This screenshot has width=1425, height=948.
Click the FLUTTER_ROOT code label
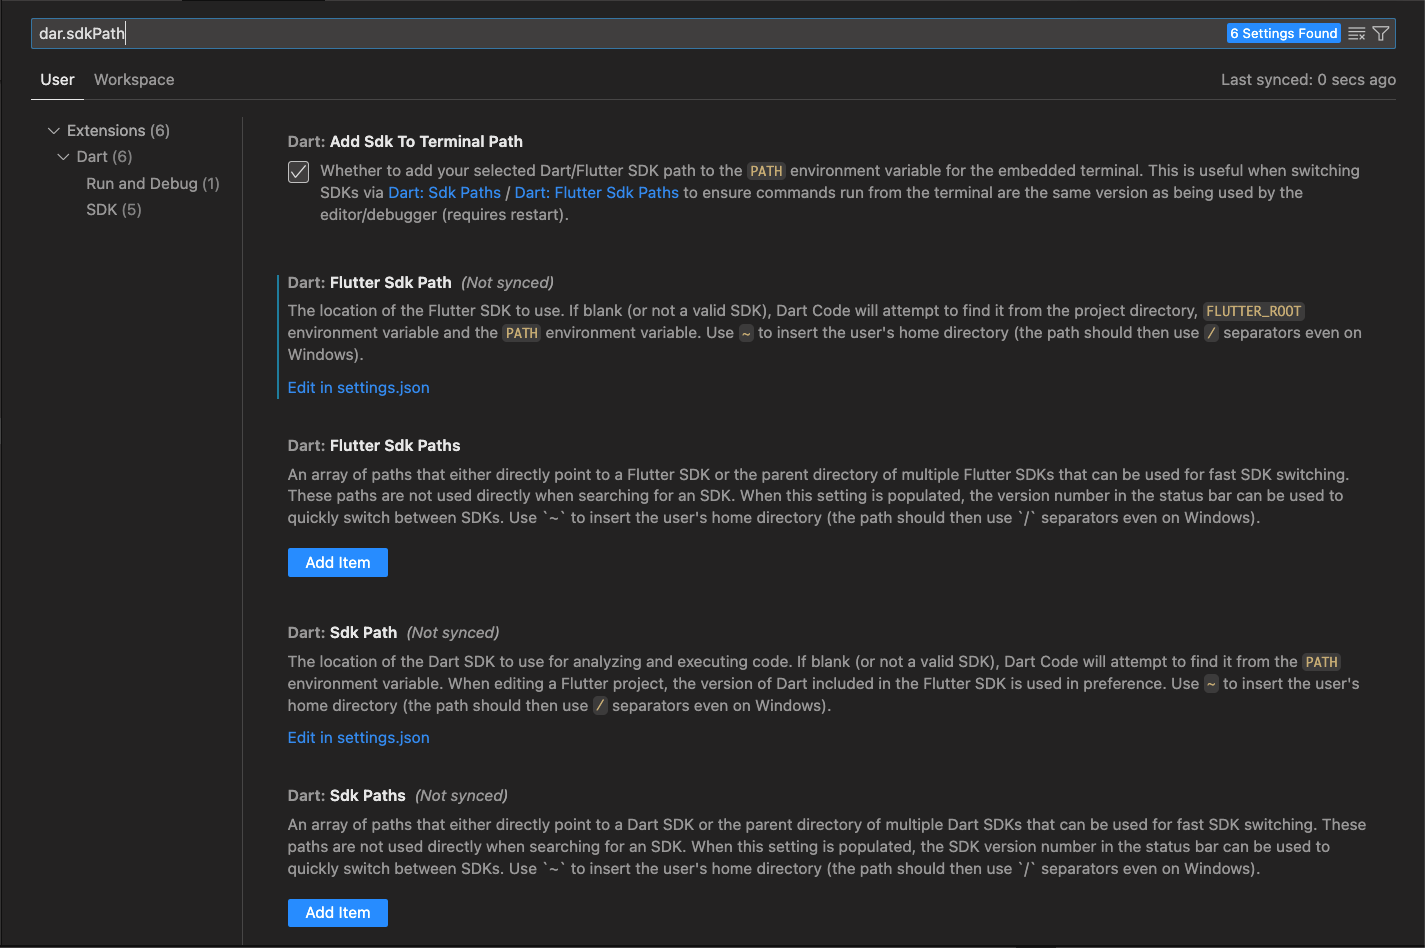point(1254,311)
